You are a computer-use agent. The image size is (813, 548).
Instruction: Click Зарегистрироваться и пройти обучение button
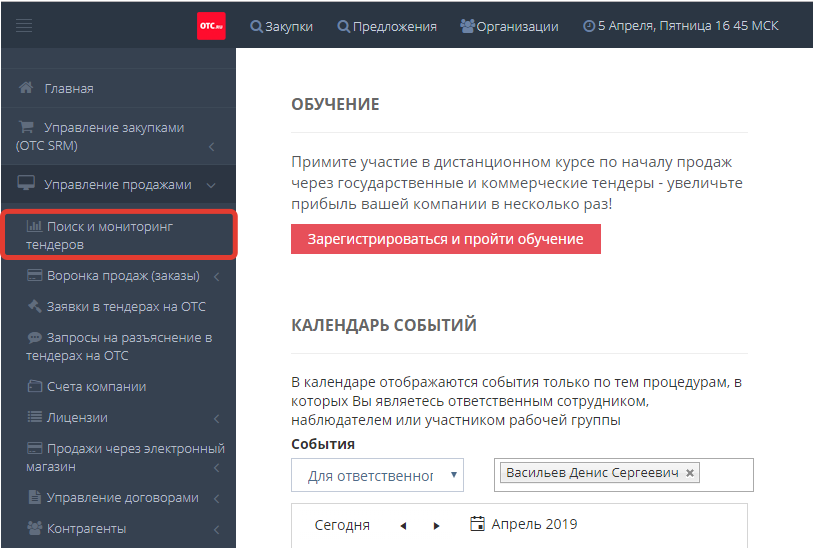coord(445,239)
